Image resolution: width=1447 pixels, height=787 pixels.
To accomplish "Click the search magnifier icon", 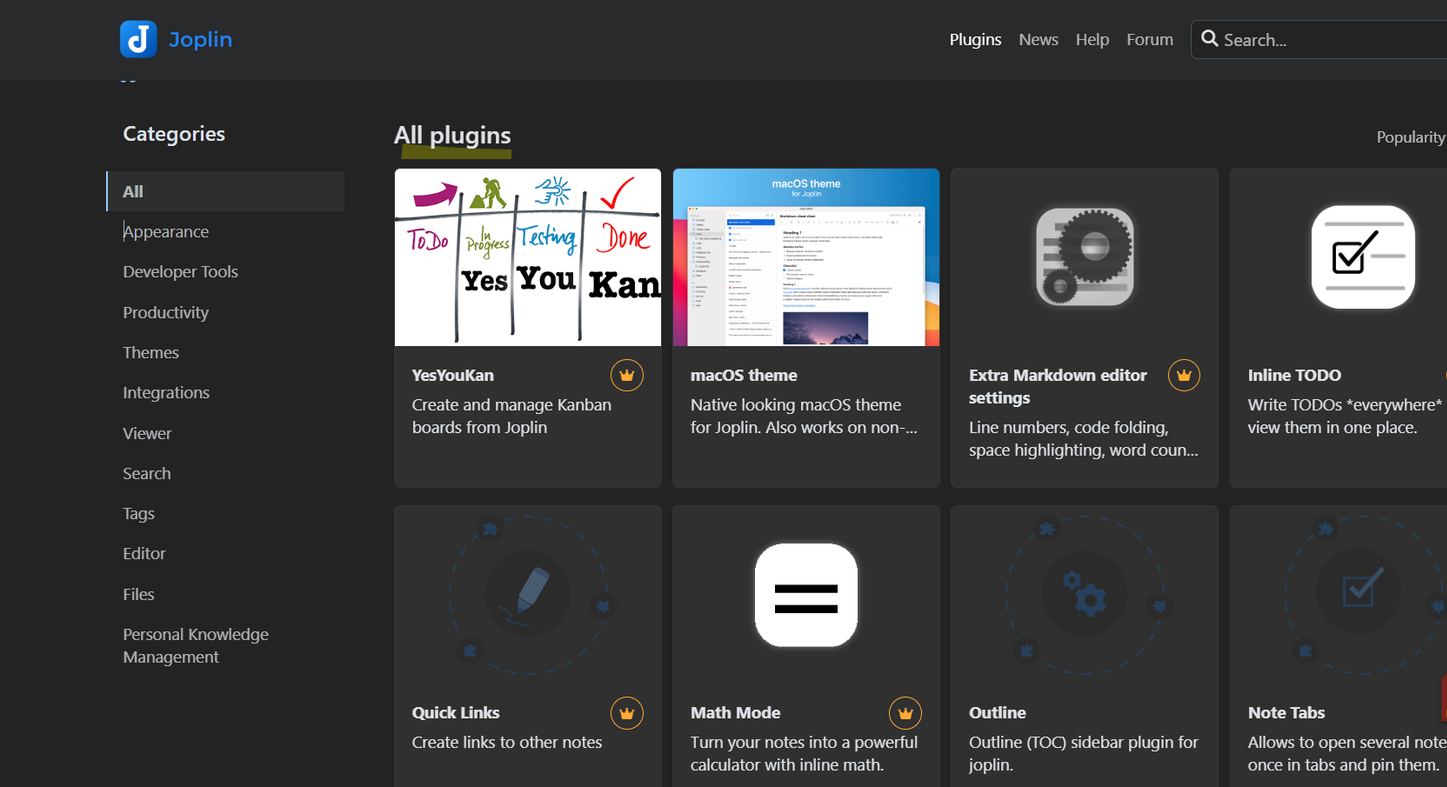I will pyautogui.click(x=1210, y=39).
